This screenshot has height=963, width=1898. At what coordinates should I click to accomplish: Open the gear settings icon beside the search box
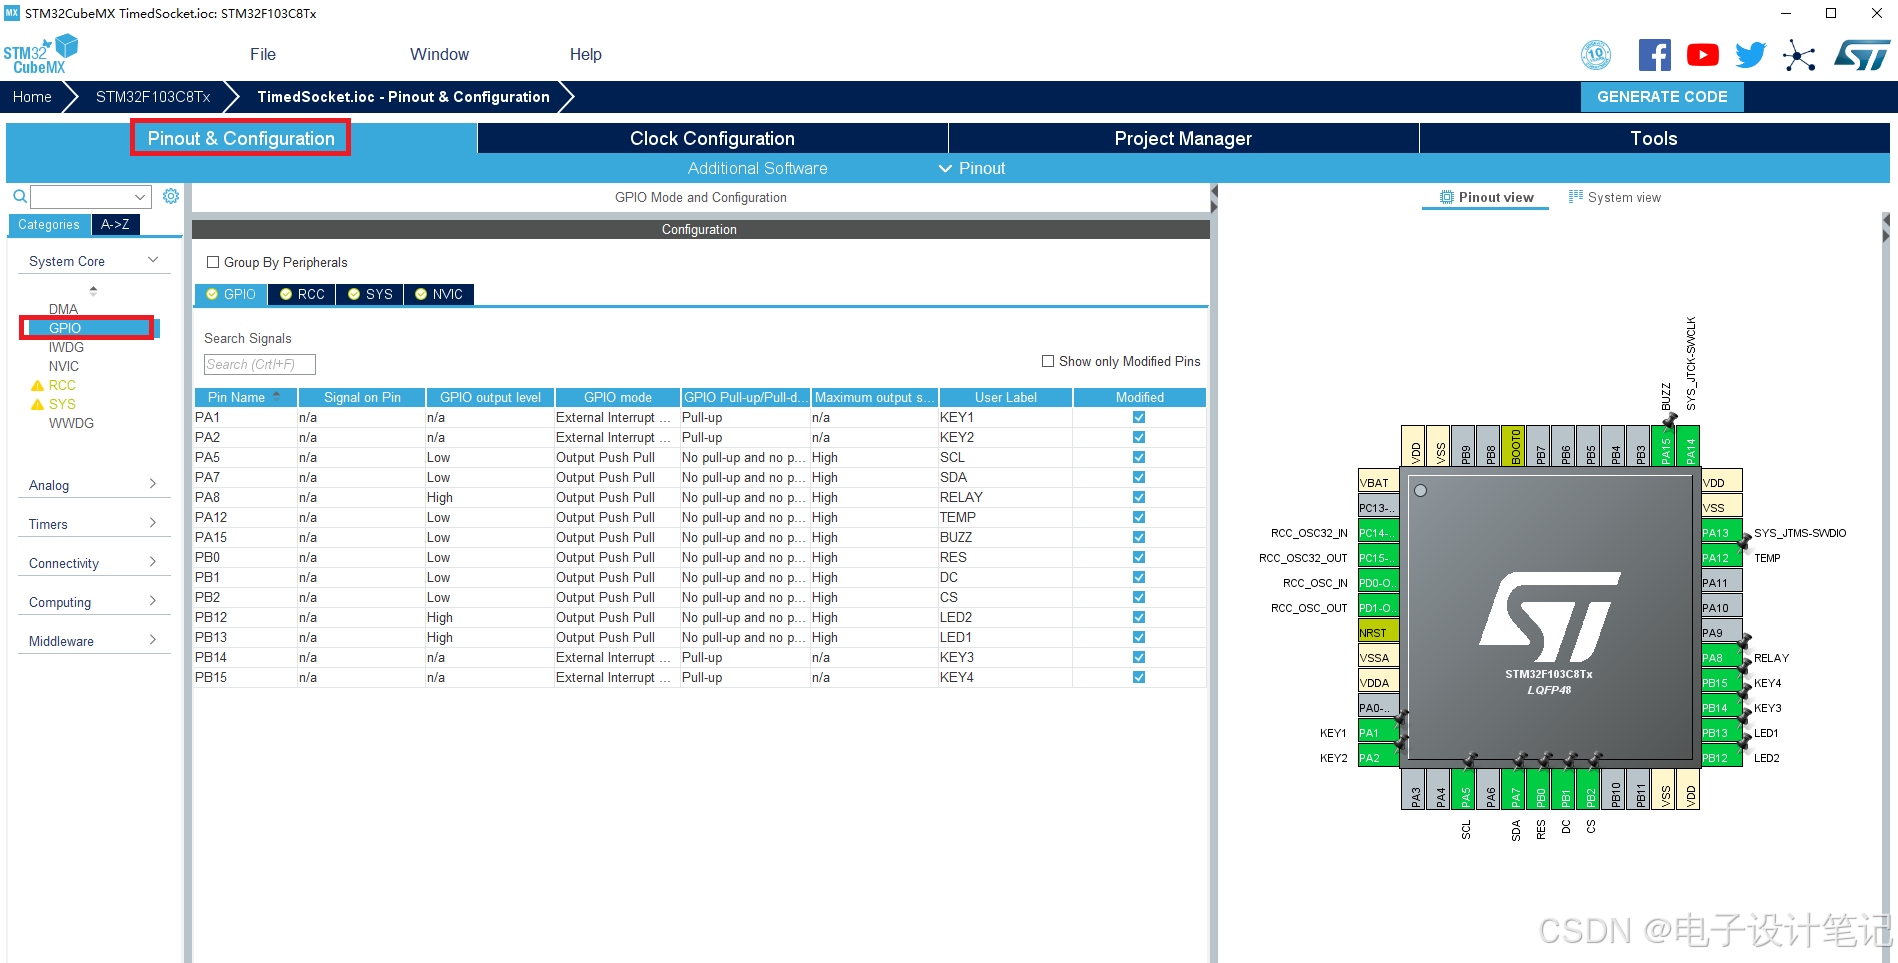[171, 196]
